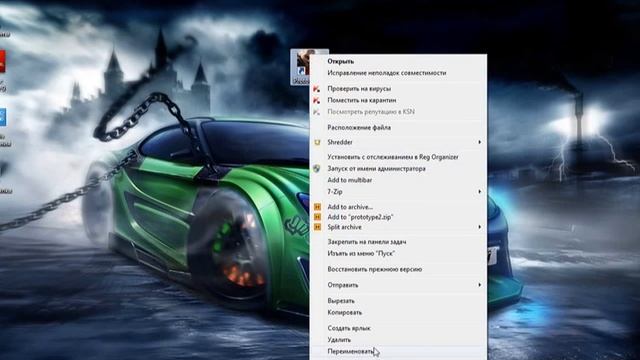640x360 pixels.
Task: Select Запуск от имени администратора
Action: tap(376, 169)
